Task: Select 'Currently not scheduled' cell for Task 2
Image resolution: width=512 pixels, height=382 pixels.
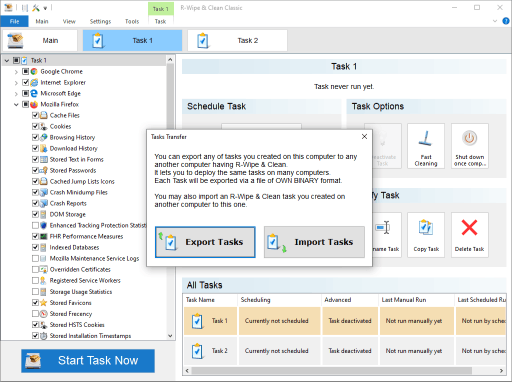Action: 279,351
